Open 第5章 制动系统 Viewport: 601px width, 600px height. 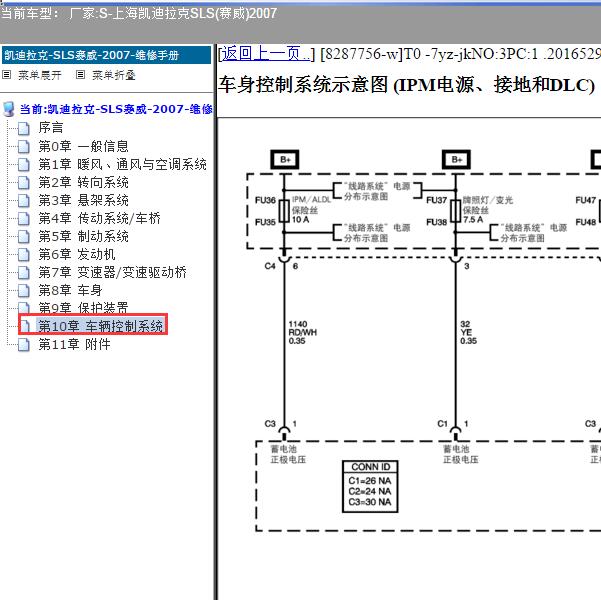[83, 236]
